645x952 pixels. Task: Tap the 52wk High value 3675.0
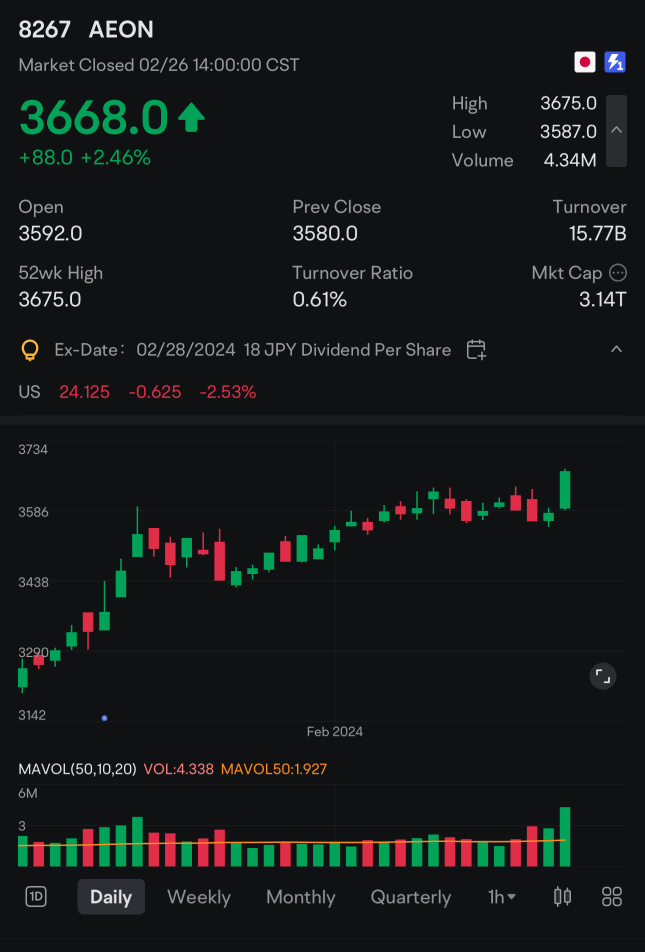pos(50,299)
